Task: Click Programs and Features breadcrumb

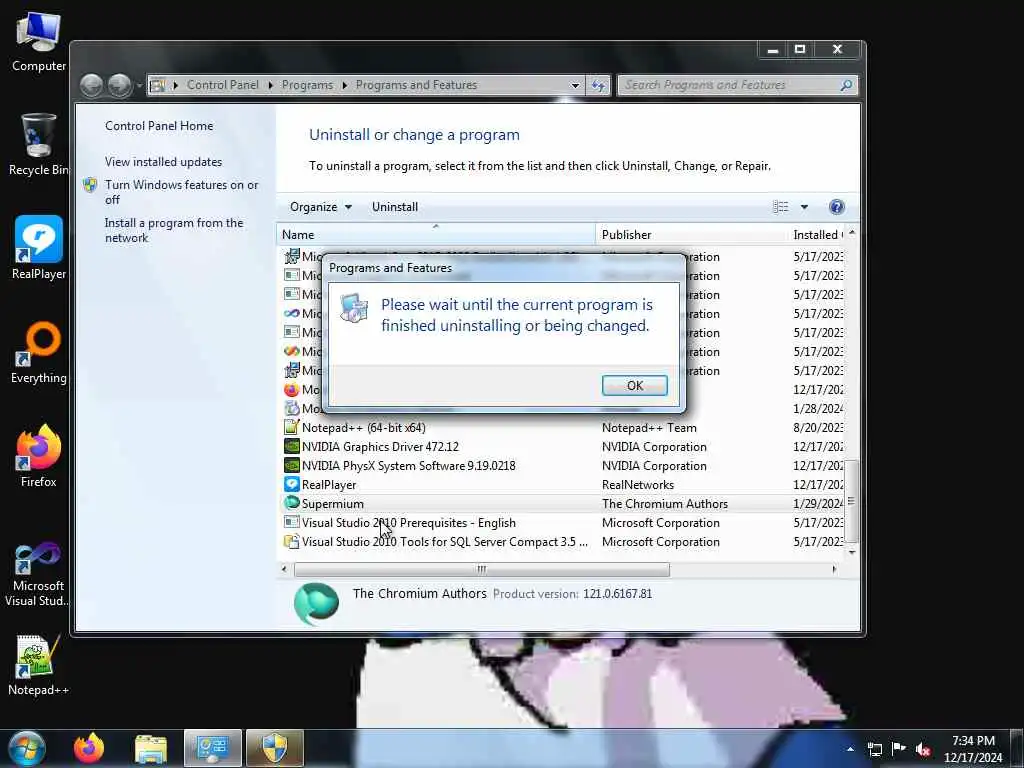Action: [x=416, y=85]
